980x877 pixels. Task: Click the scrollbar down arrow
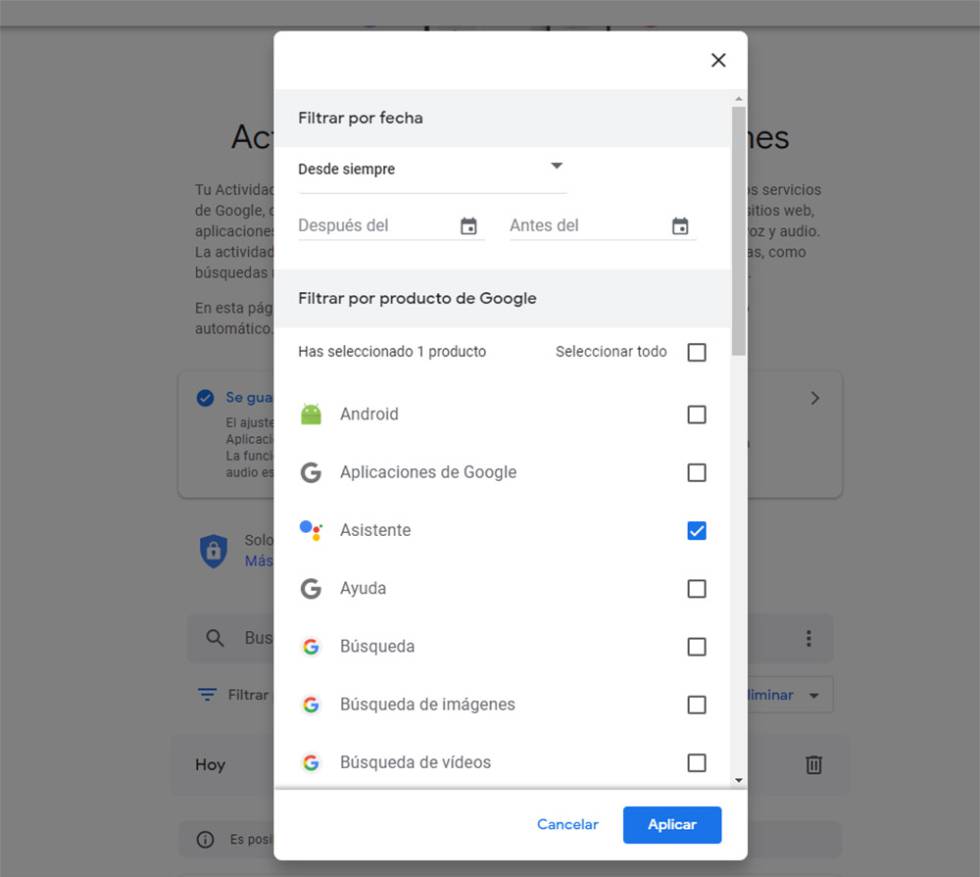pyautogui.click(x=739, y=780)
